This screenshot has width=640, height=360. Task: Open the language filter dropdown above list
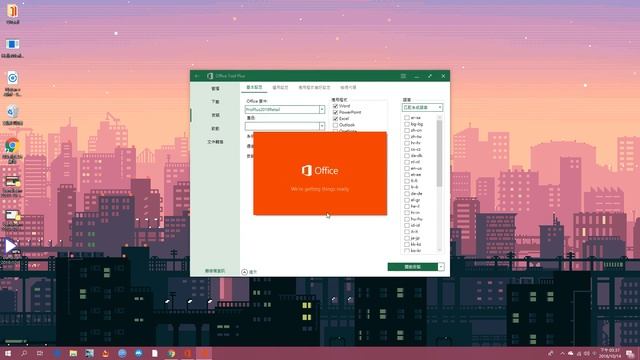pyautogui.click(x=422, y=107)
